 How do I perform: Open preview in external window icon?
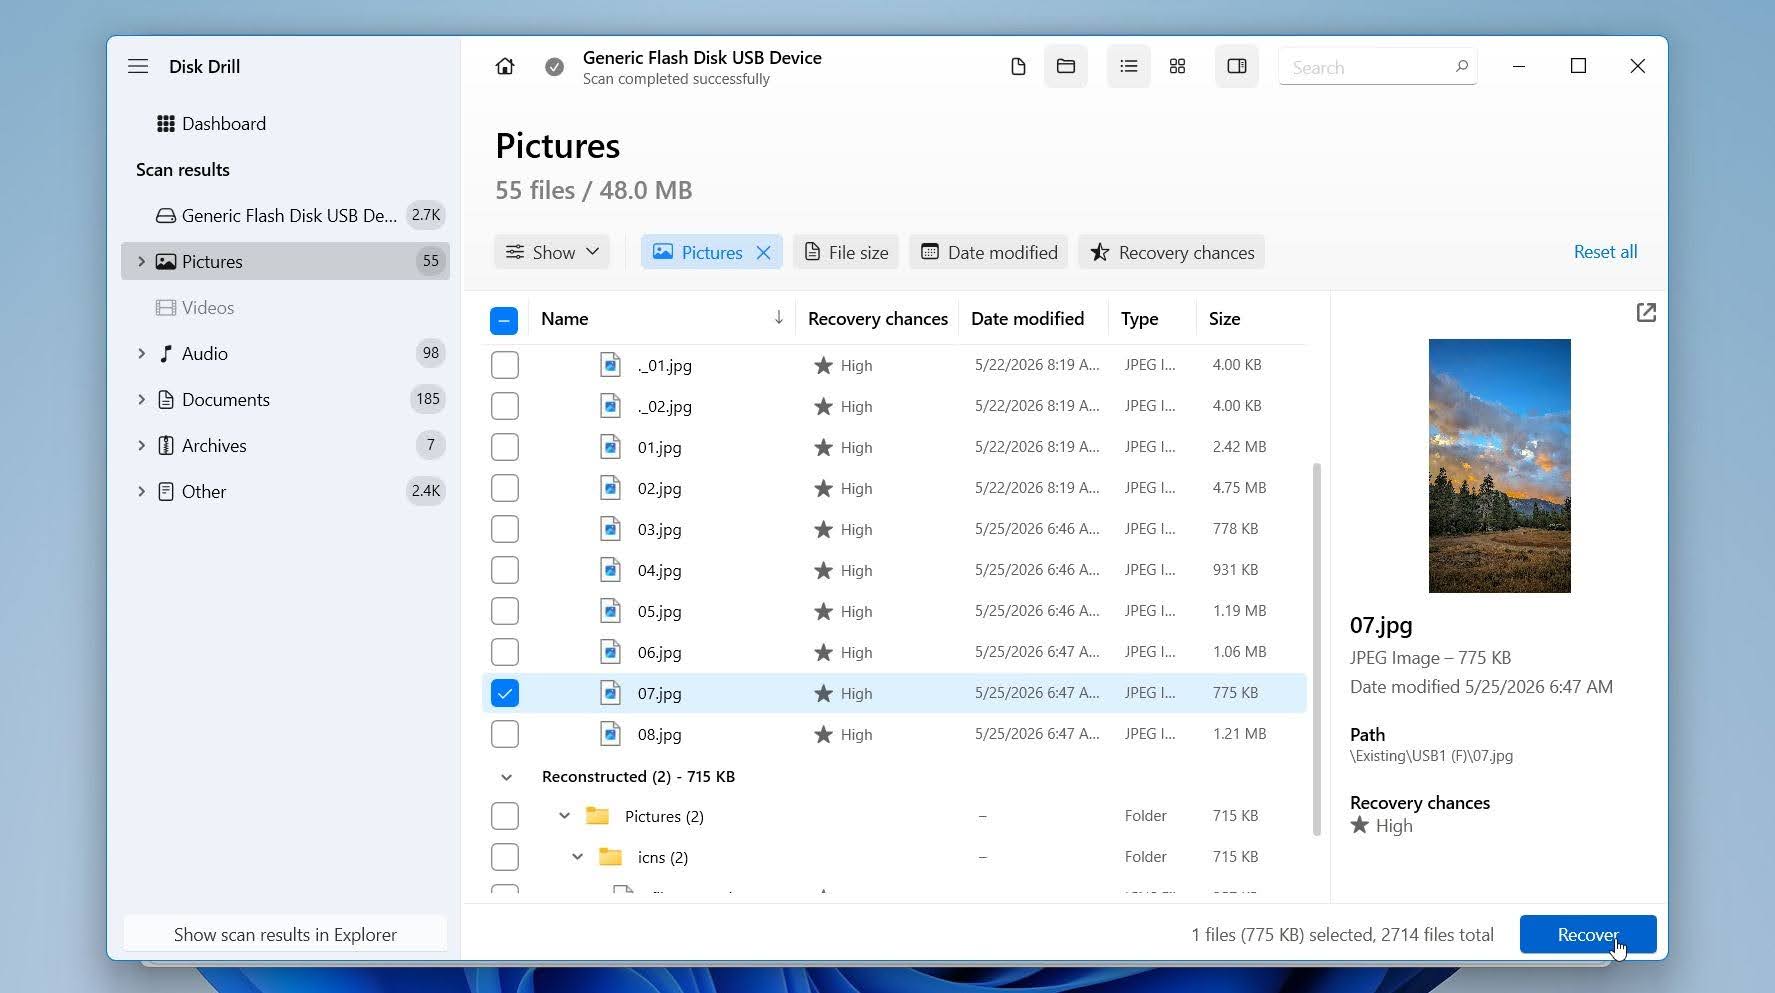click(1646, 313)
